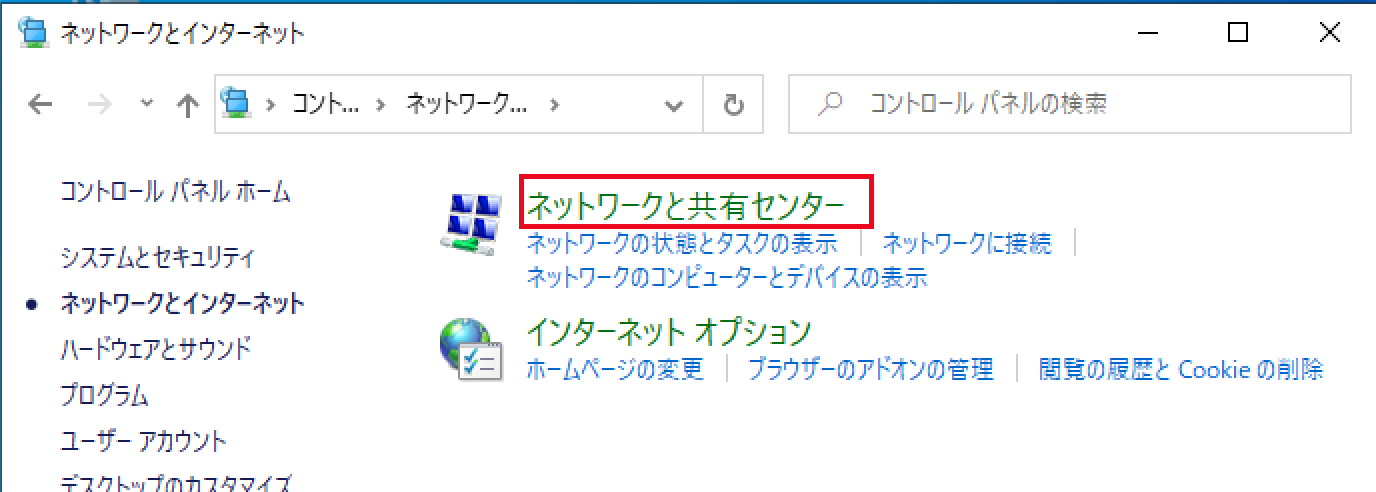The height and width of the screenshot is (492, 1376).
Task: Select プログラム in sidebar
Action: click(104, 395)
